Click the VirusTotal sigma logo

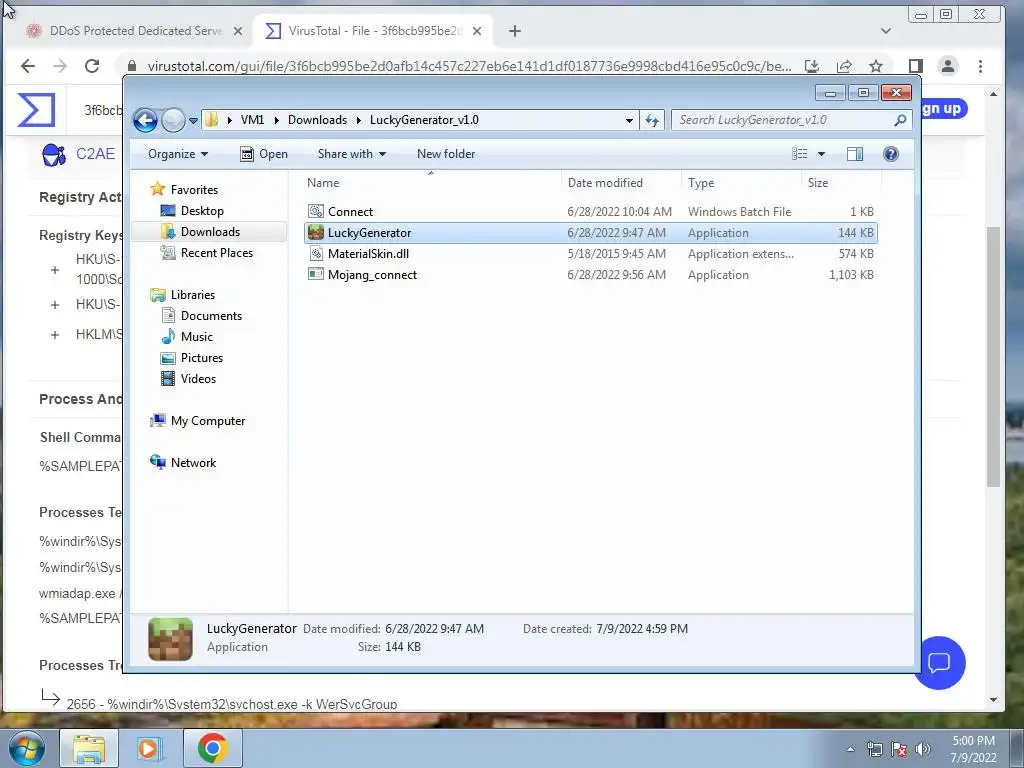coord(36,110)
